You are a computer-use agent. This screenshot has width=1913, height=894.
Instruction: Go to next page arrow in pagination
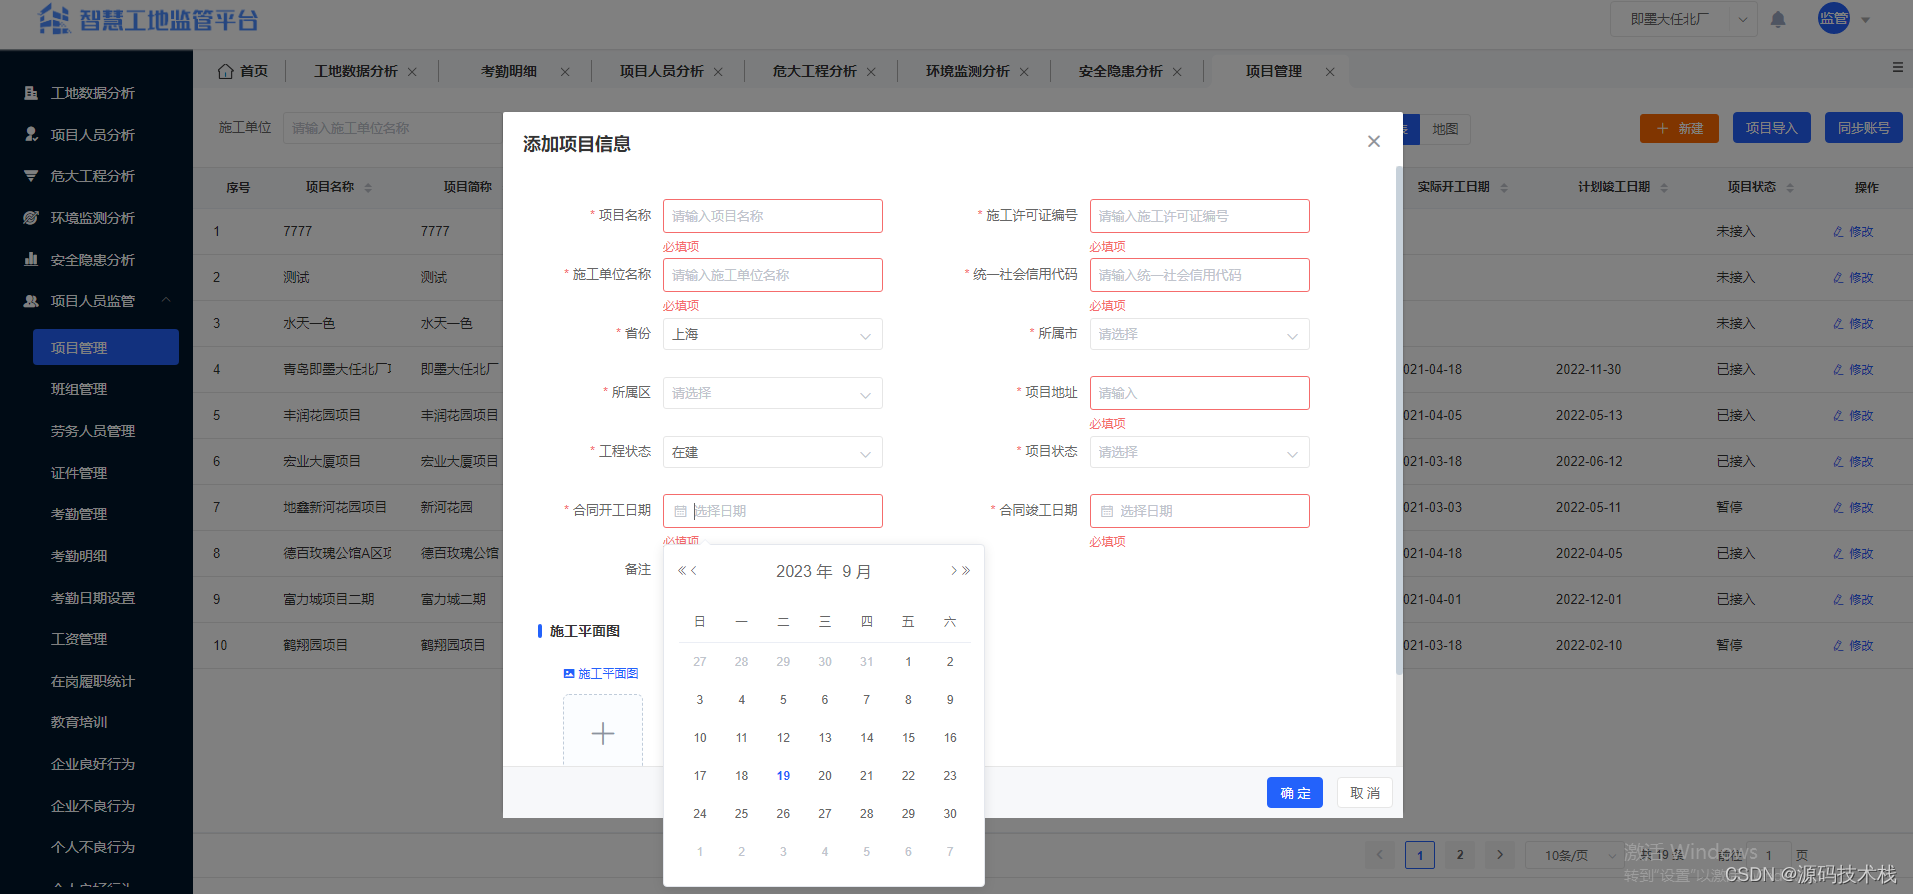[x=1499, y=855]
